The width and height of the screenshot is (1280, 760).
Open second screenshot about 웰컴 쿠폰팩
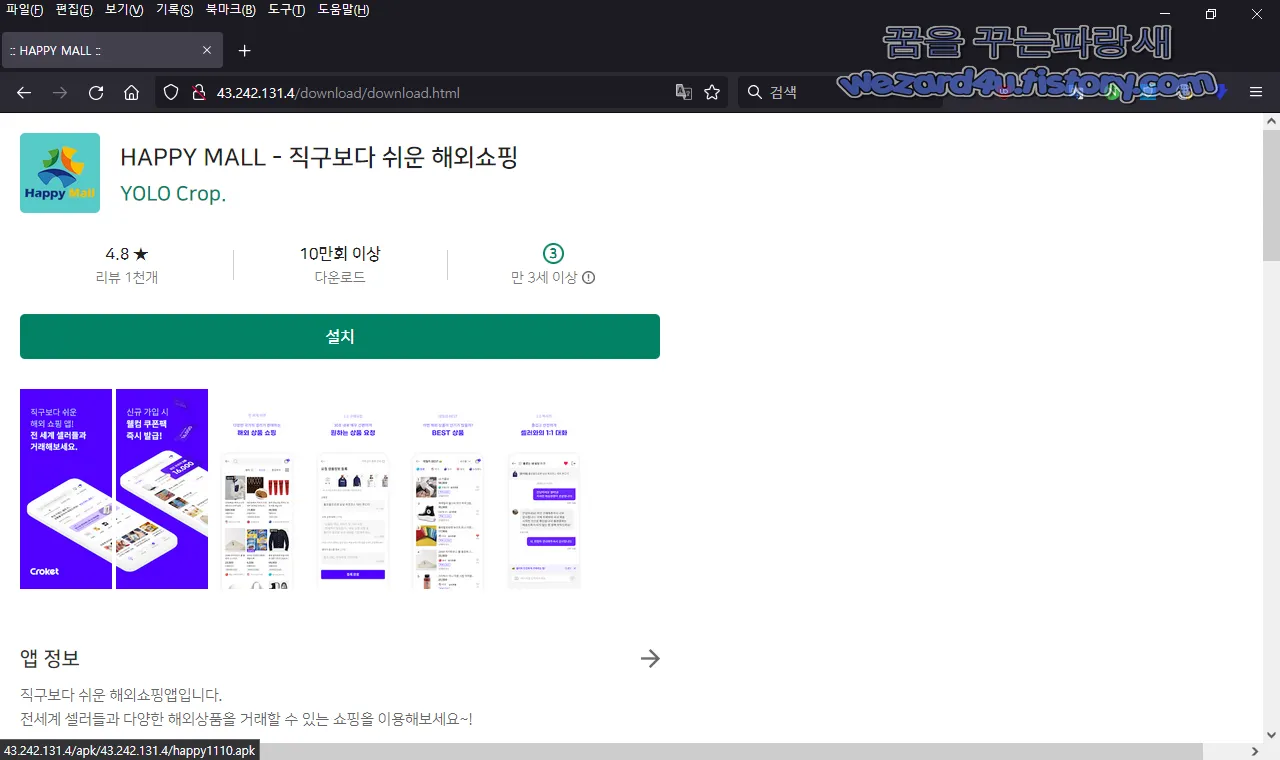tap(162, 489)
